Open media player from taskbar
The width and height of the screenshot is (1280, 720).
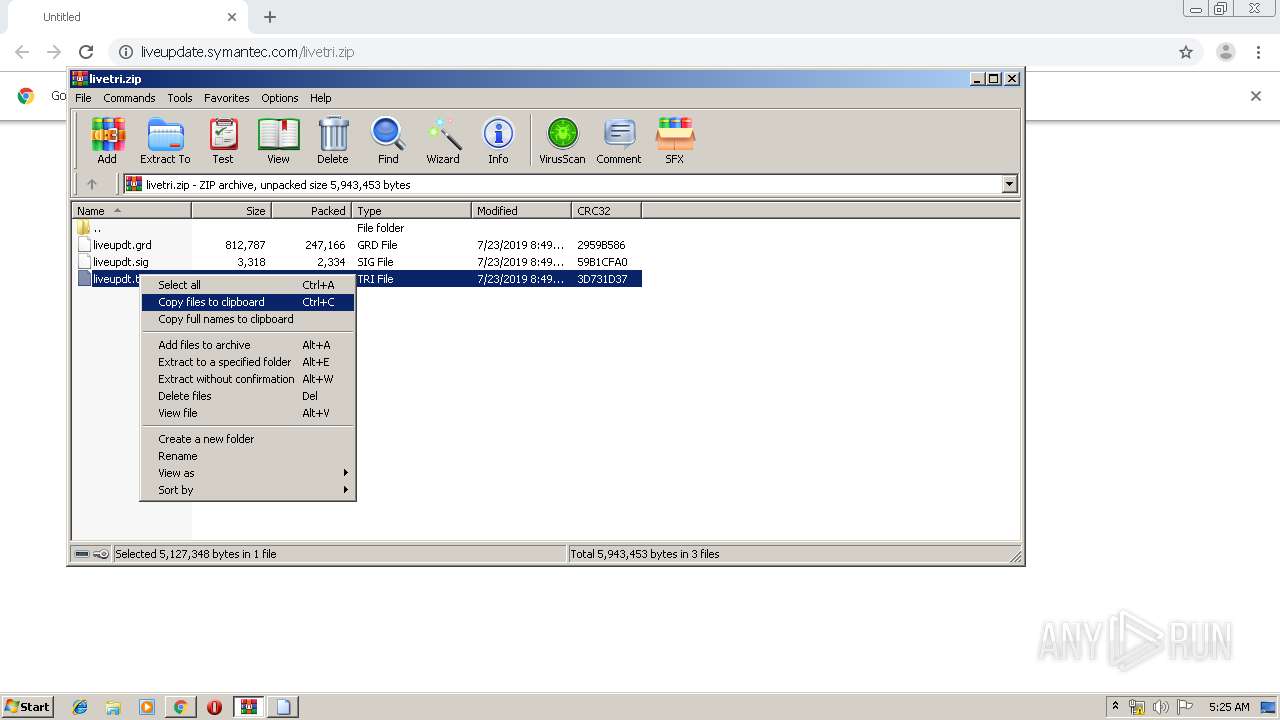[147, 707]
